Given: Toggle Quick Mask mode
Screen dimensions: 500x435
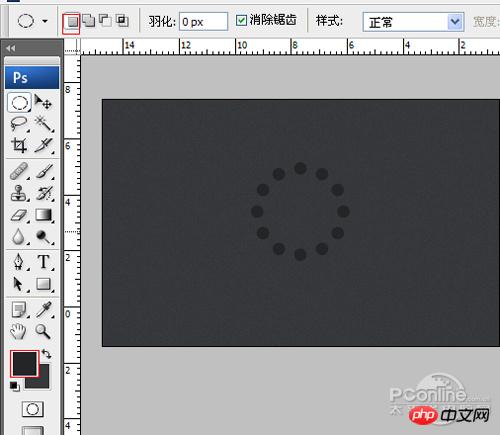Looking at the screenshot, I should (x=32, y=409).
